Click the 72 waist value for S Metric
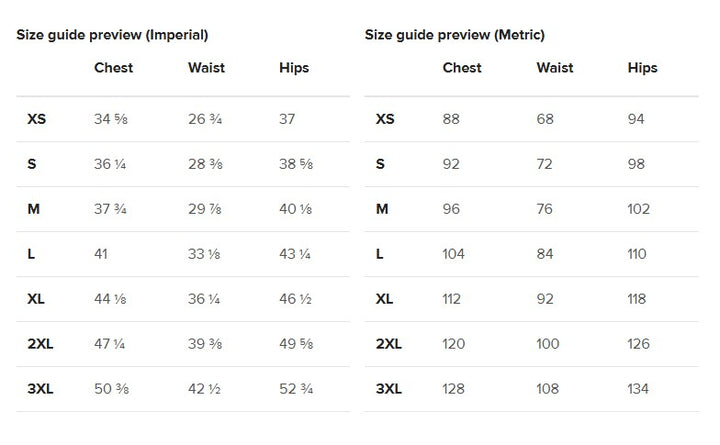Screen dimensions: 720x445 545,164
